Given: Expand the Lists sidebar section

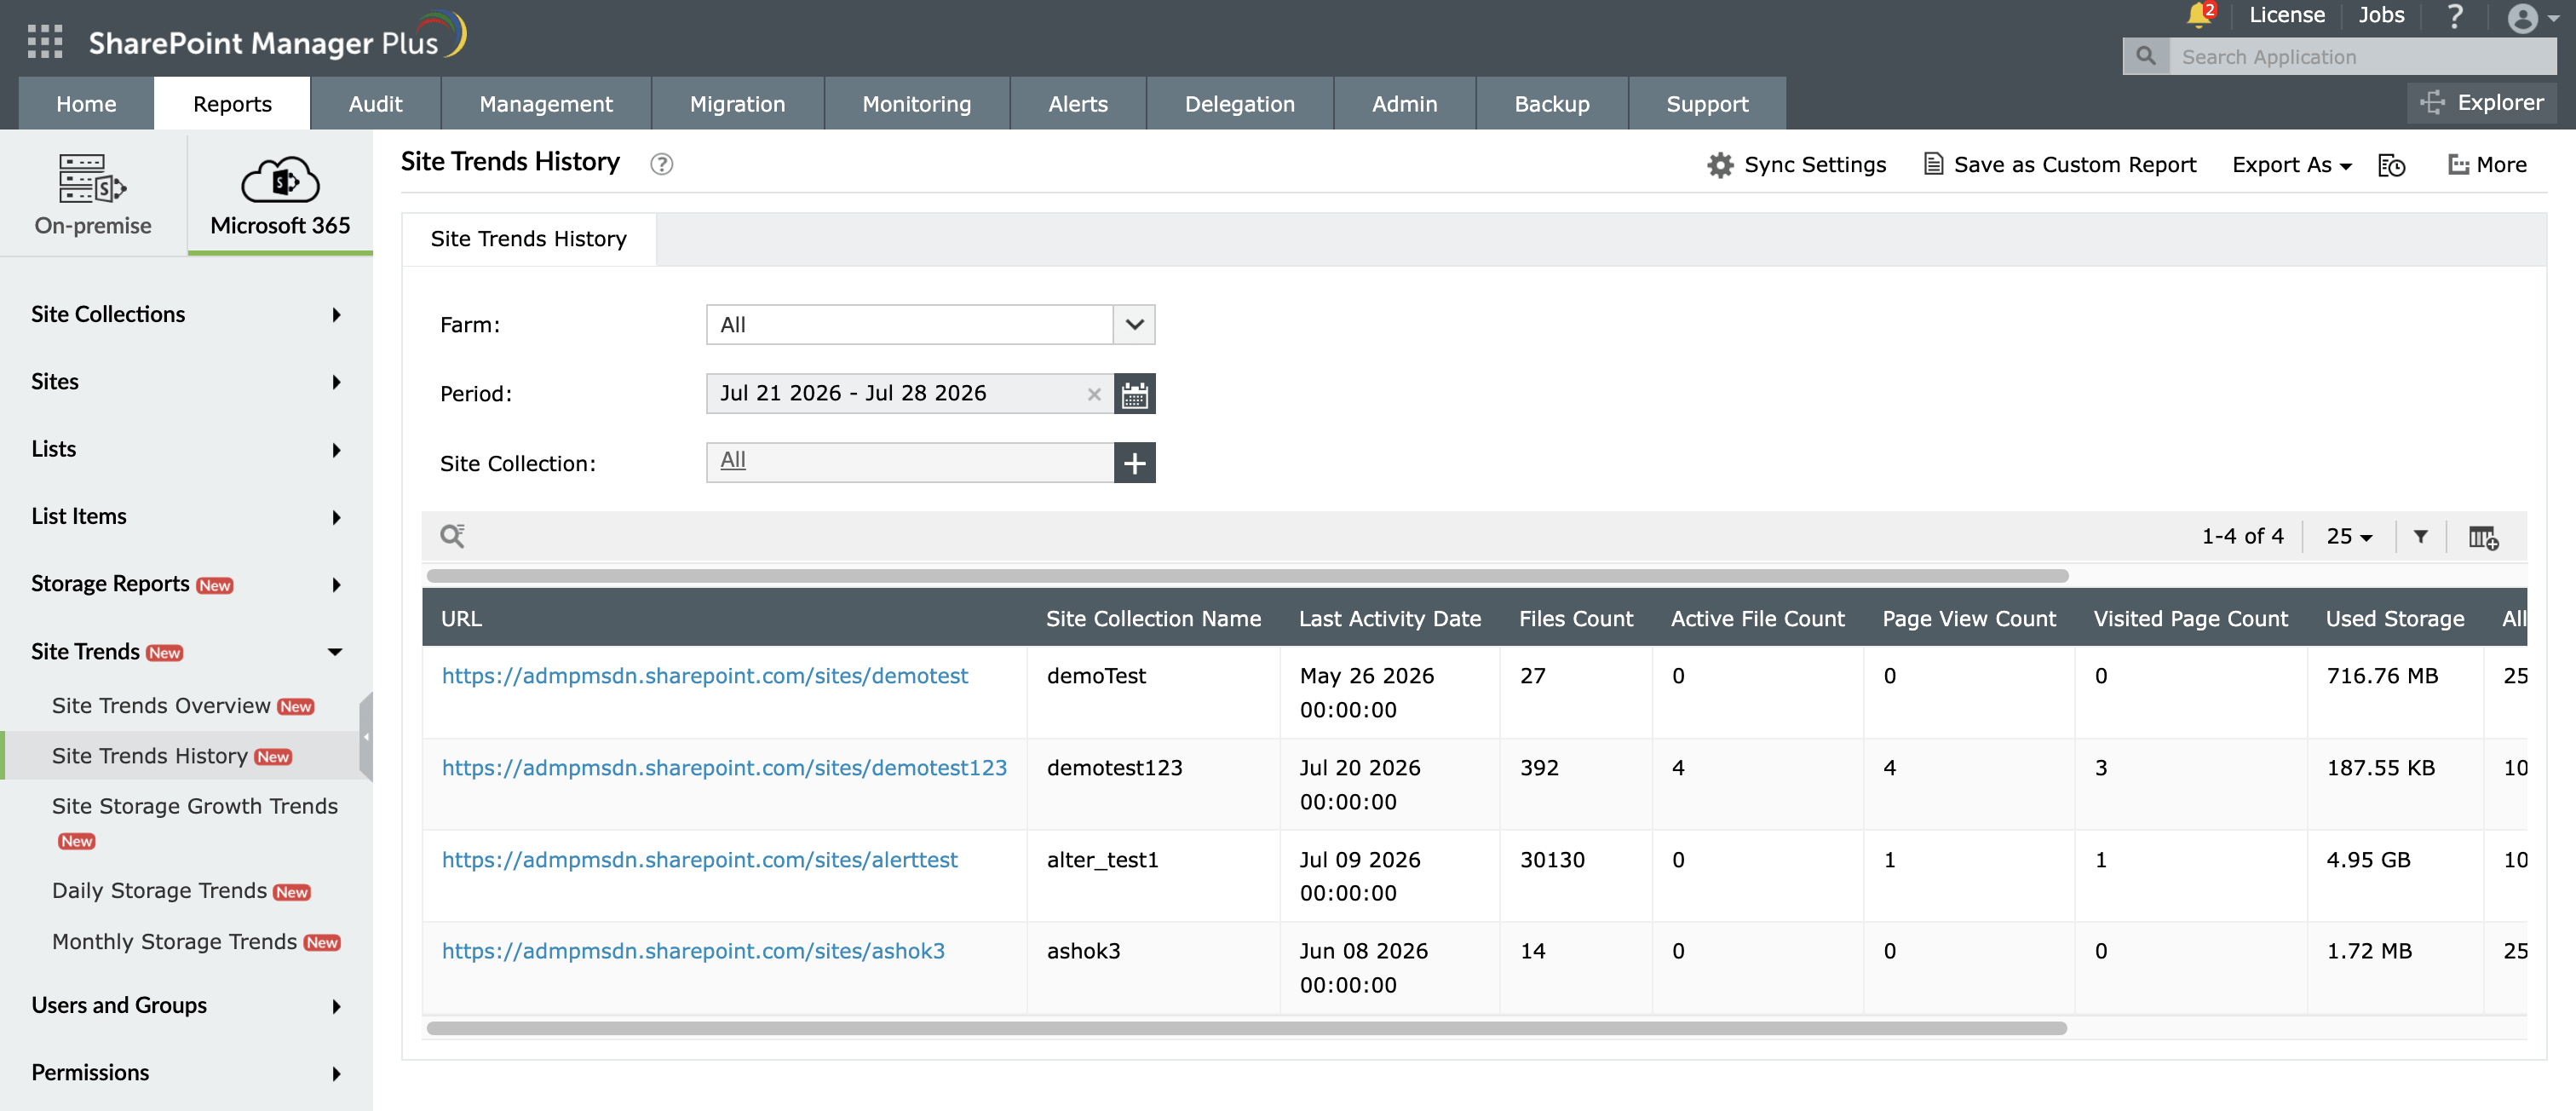Looking at the screenshot, I should click(x=186, y=449).
